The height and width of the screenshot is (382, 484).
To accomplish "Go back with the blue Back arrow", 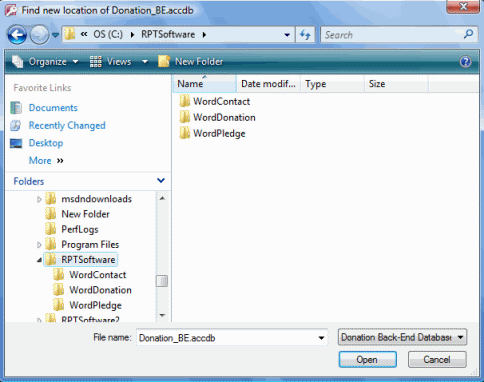I will click(x=17, y=35).
